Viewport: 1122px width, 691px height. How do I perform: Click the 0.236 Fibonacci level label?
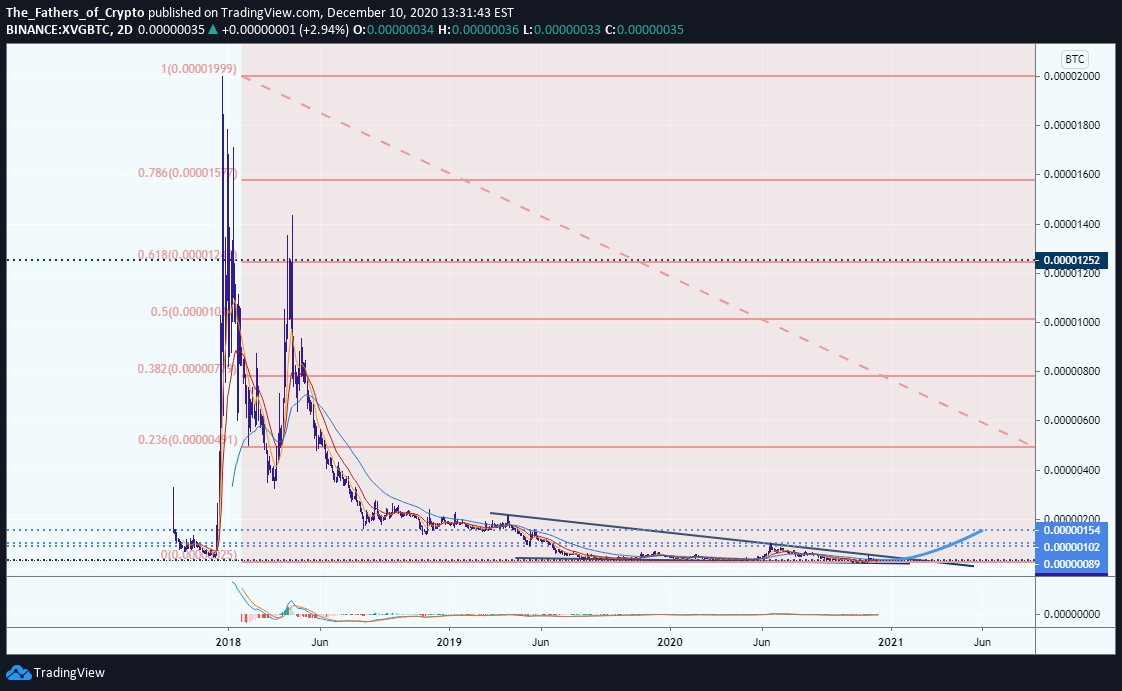[x=187, y=440]
